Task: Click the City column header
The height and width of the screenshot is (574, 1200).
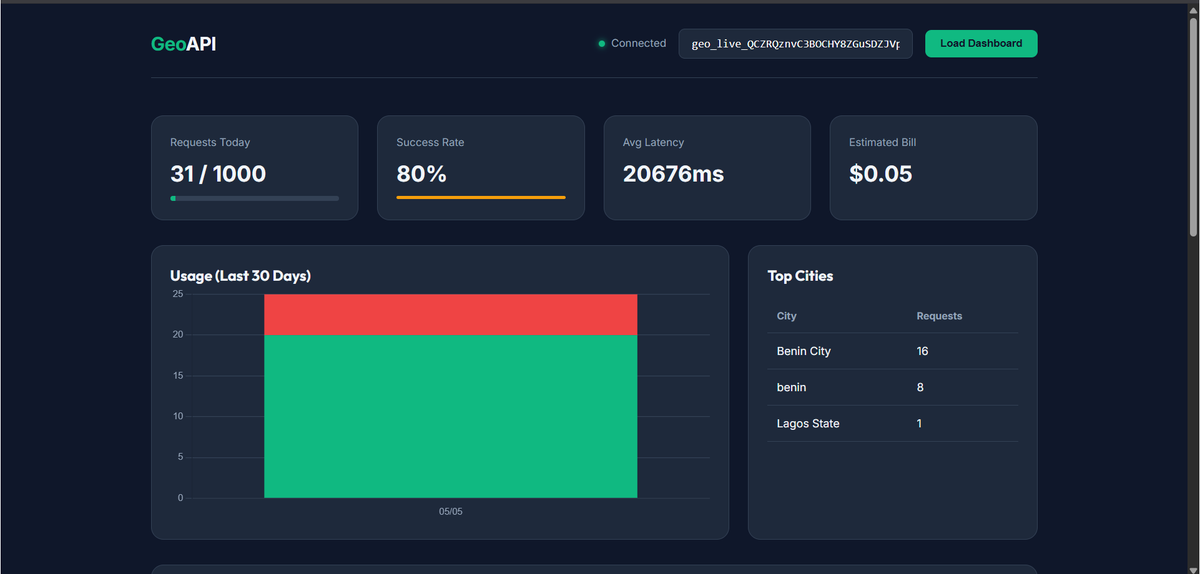Action: [787, 316]
